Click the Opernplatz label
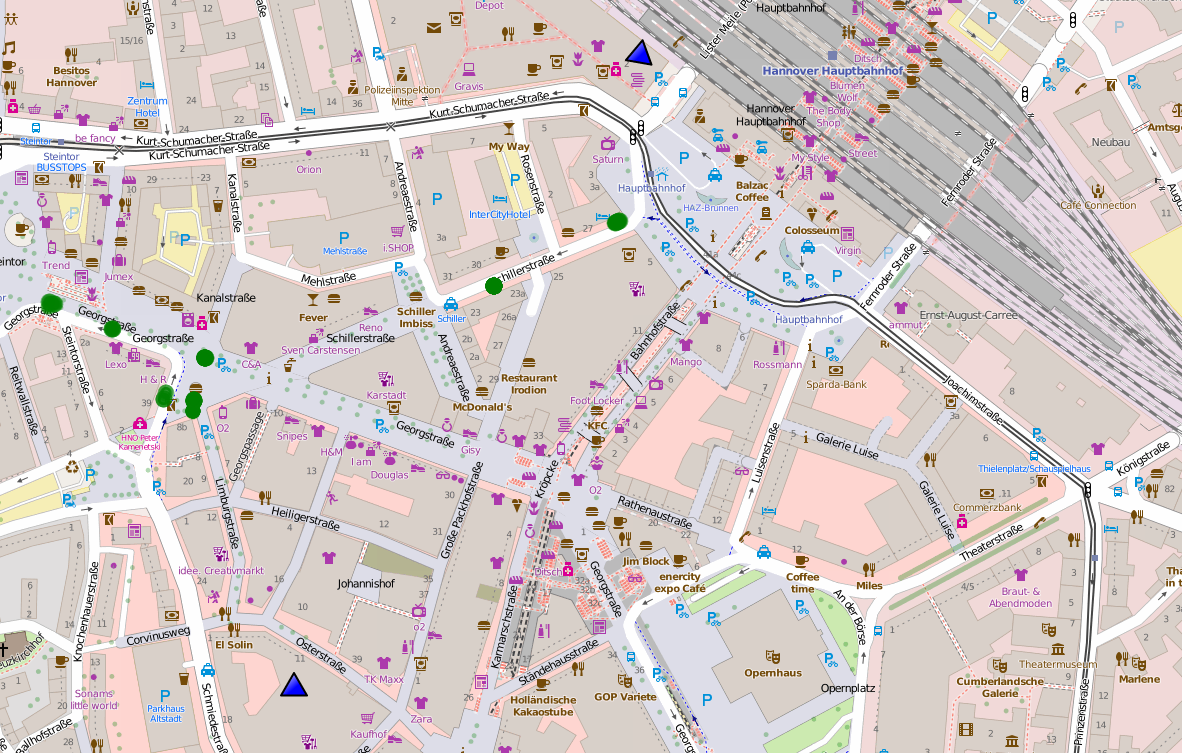 [848, 688]
